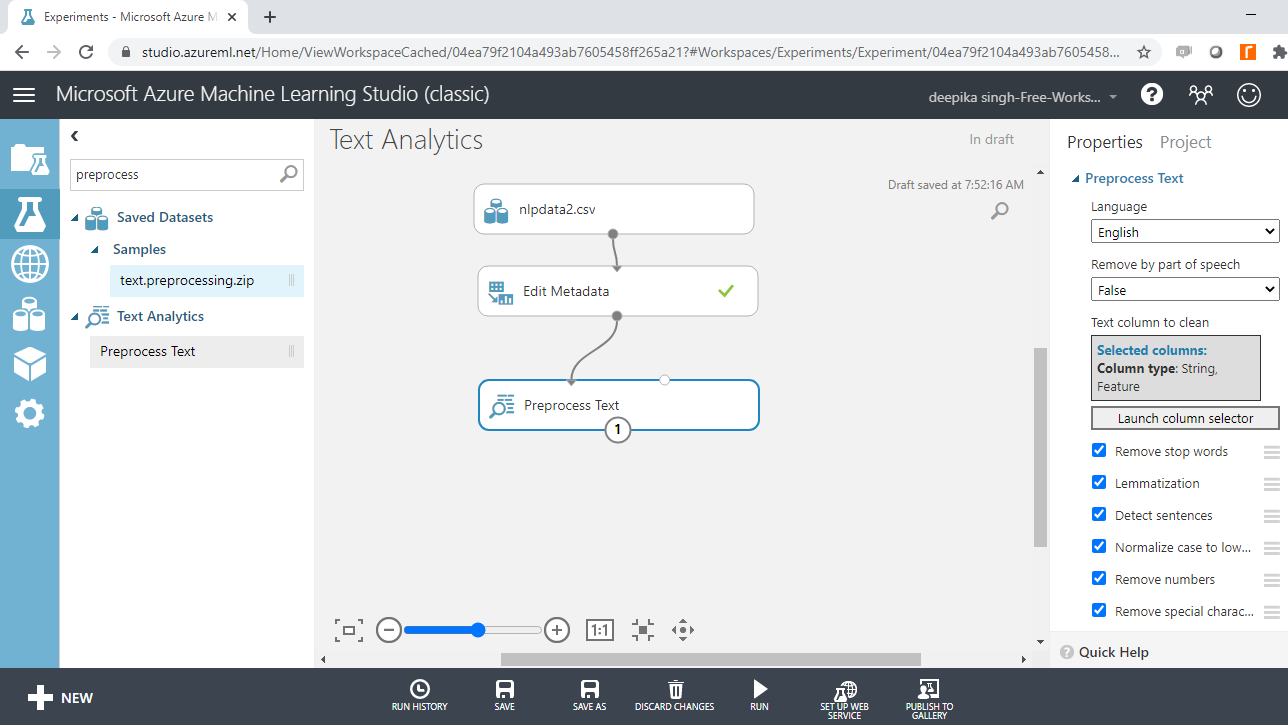This screenshot has height=725, width=1288.
Task: Click the canvas horizontal scrollbar
Action: 710,659
